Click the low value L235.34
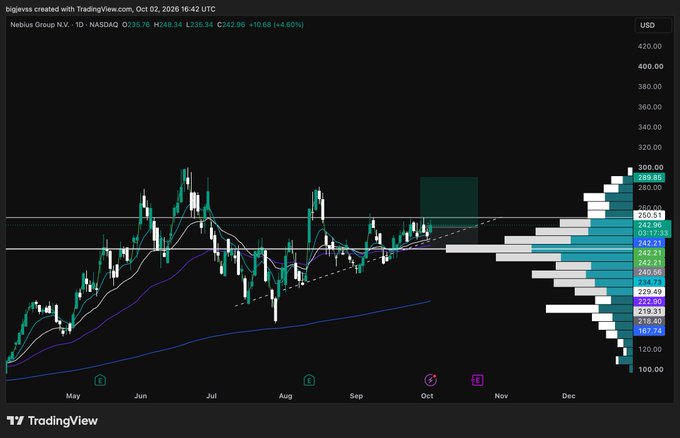Screen dimensions: 680x438 tap(199, 25)
